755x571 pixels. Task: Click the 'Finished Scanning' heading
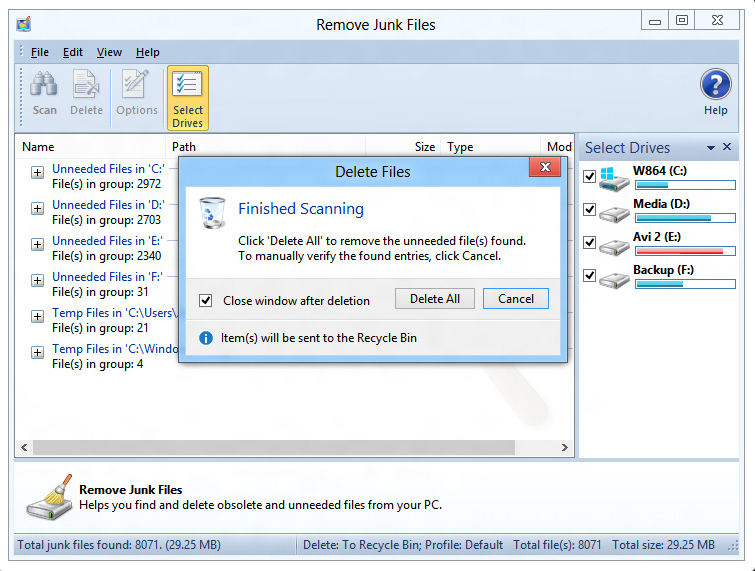(301, 208)
